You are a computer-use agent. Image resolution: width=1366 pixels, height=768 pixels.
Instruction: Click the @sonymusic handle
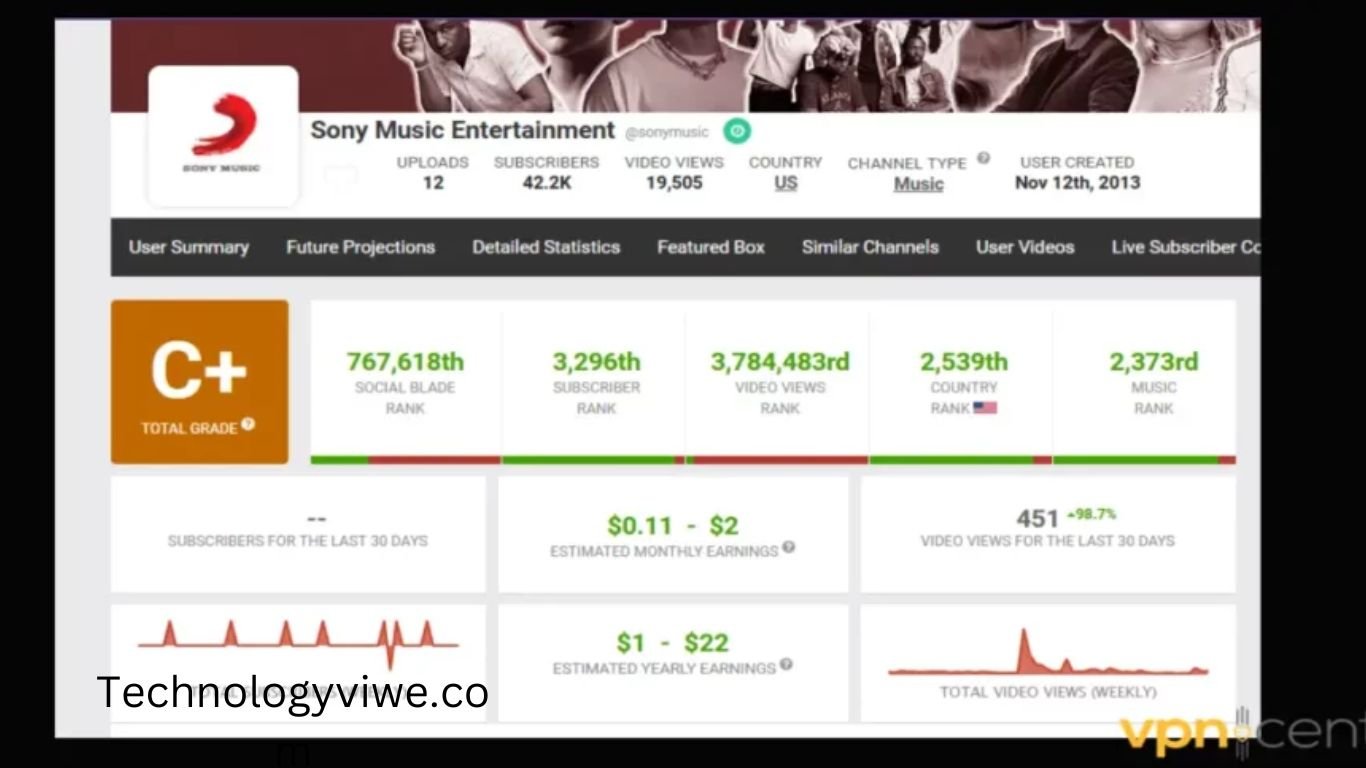point(667,132)
